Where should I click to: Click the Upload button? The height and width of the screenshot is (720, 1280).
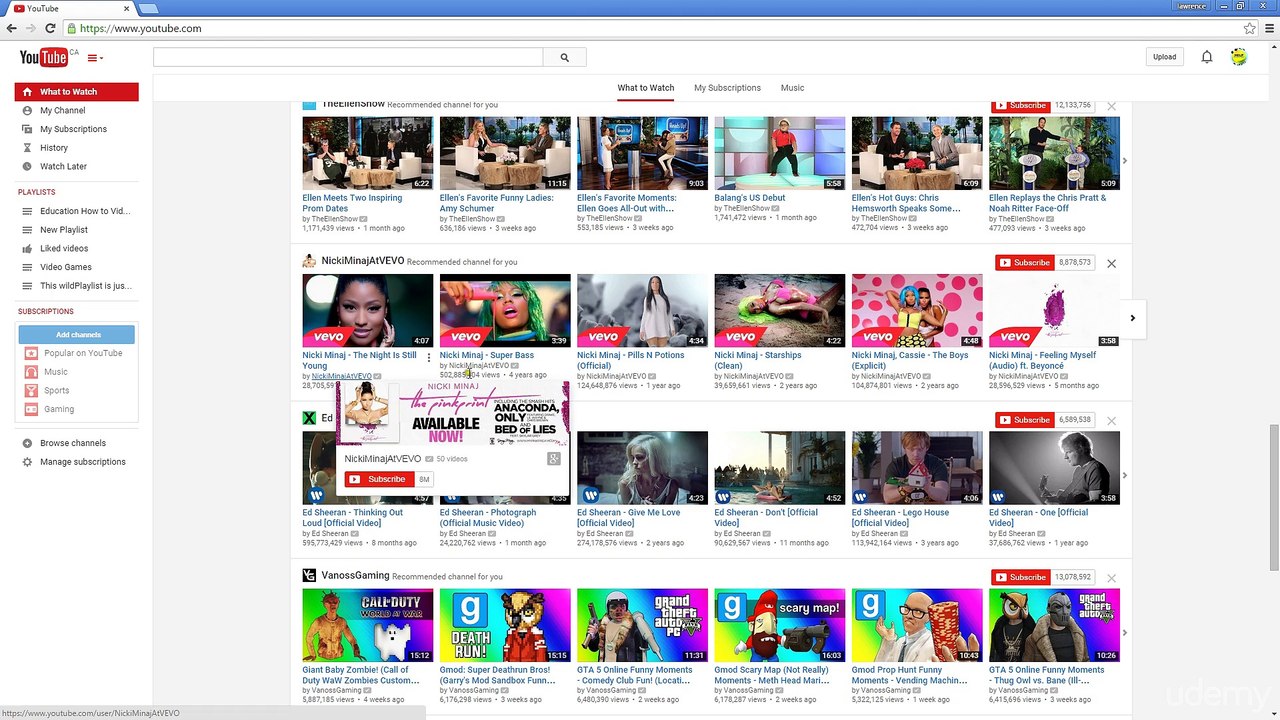pyautogui.click(x=1164, y=57)
